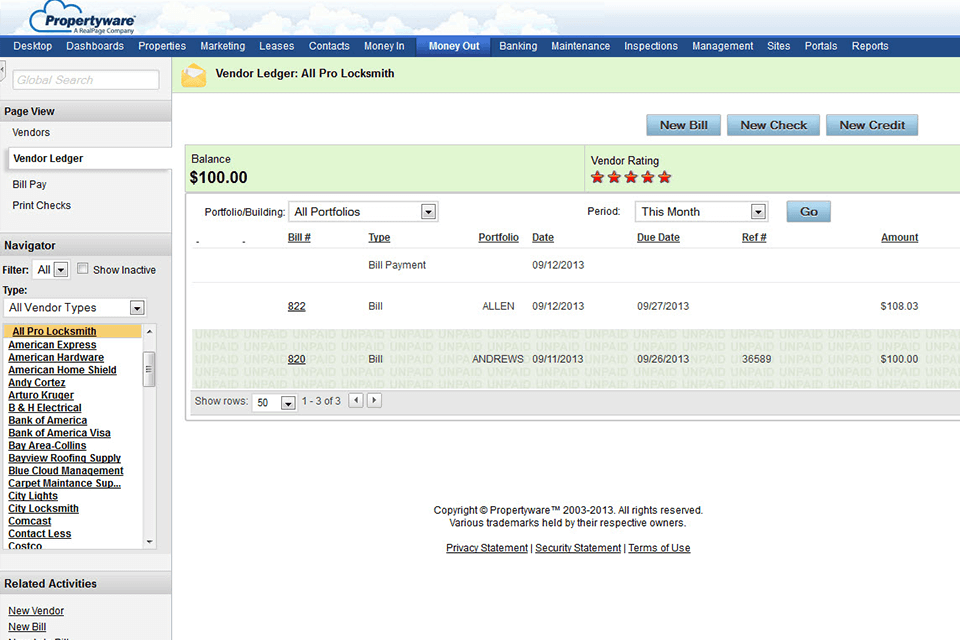
Task: Select the Money Out tab
Action: point(454,46)
